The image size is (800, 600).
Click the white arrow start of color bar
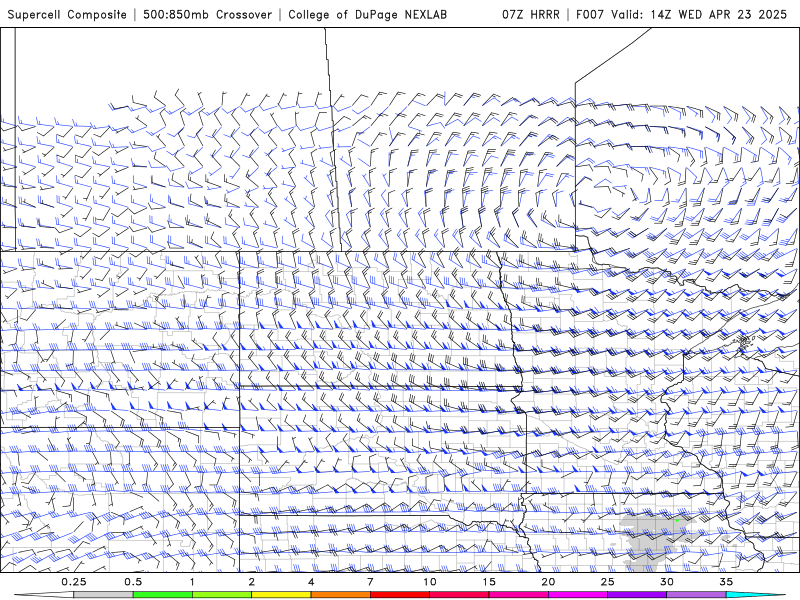pos(44,595)
